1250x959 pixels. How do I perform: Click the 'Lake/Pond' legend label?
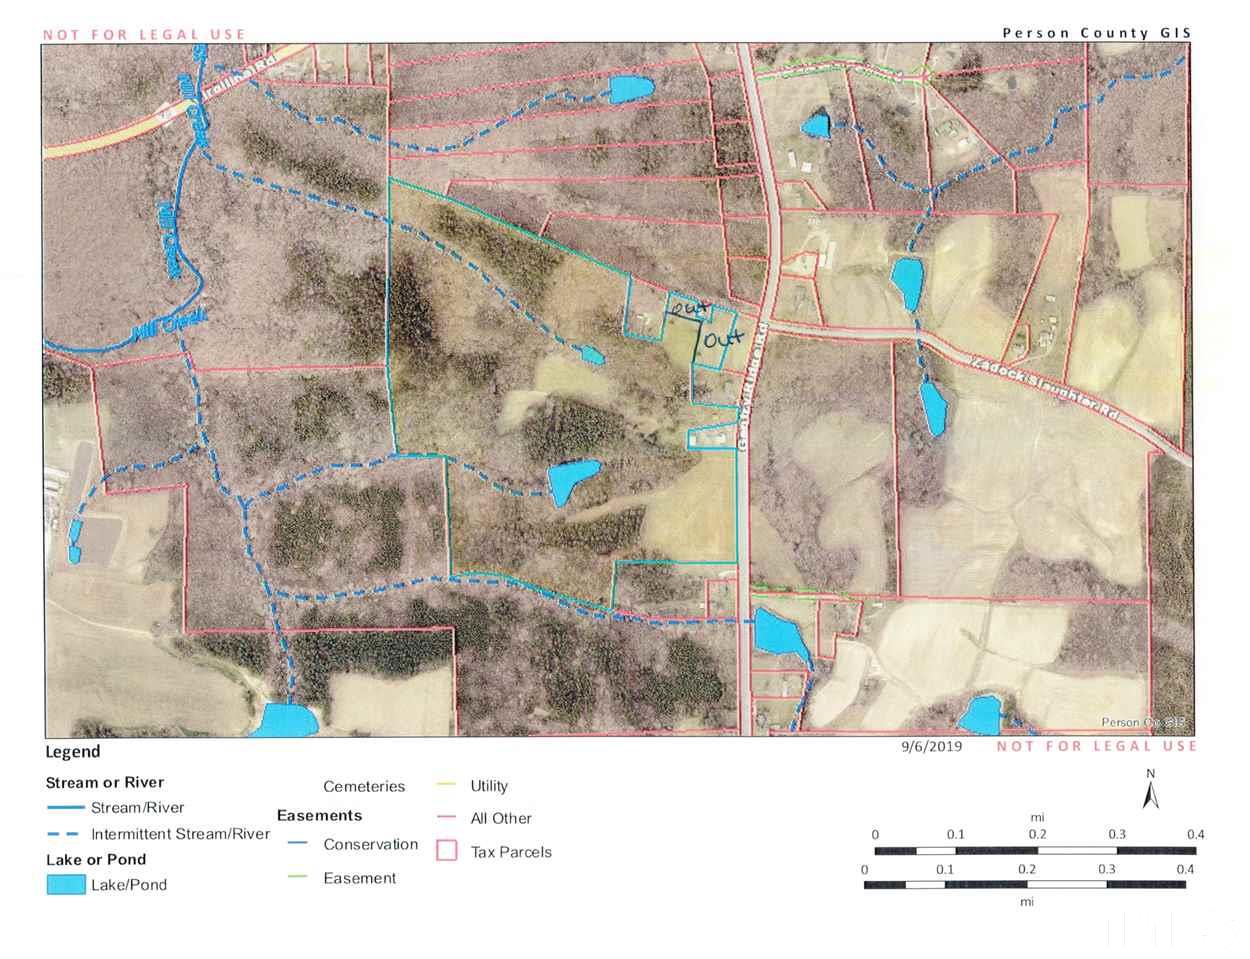coord(129,885)
